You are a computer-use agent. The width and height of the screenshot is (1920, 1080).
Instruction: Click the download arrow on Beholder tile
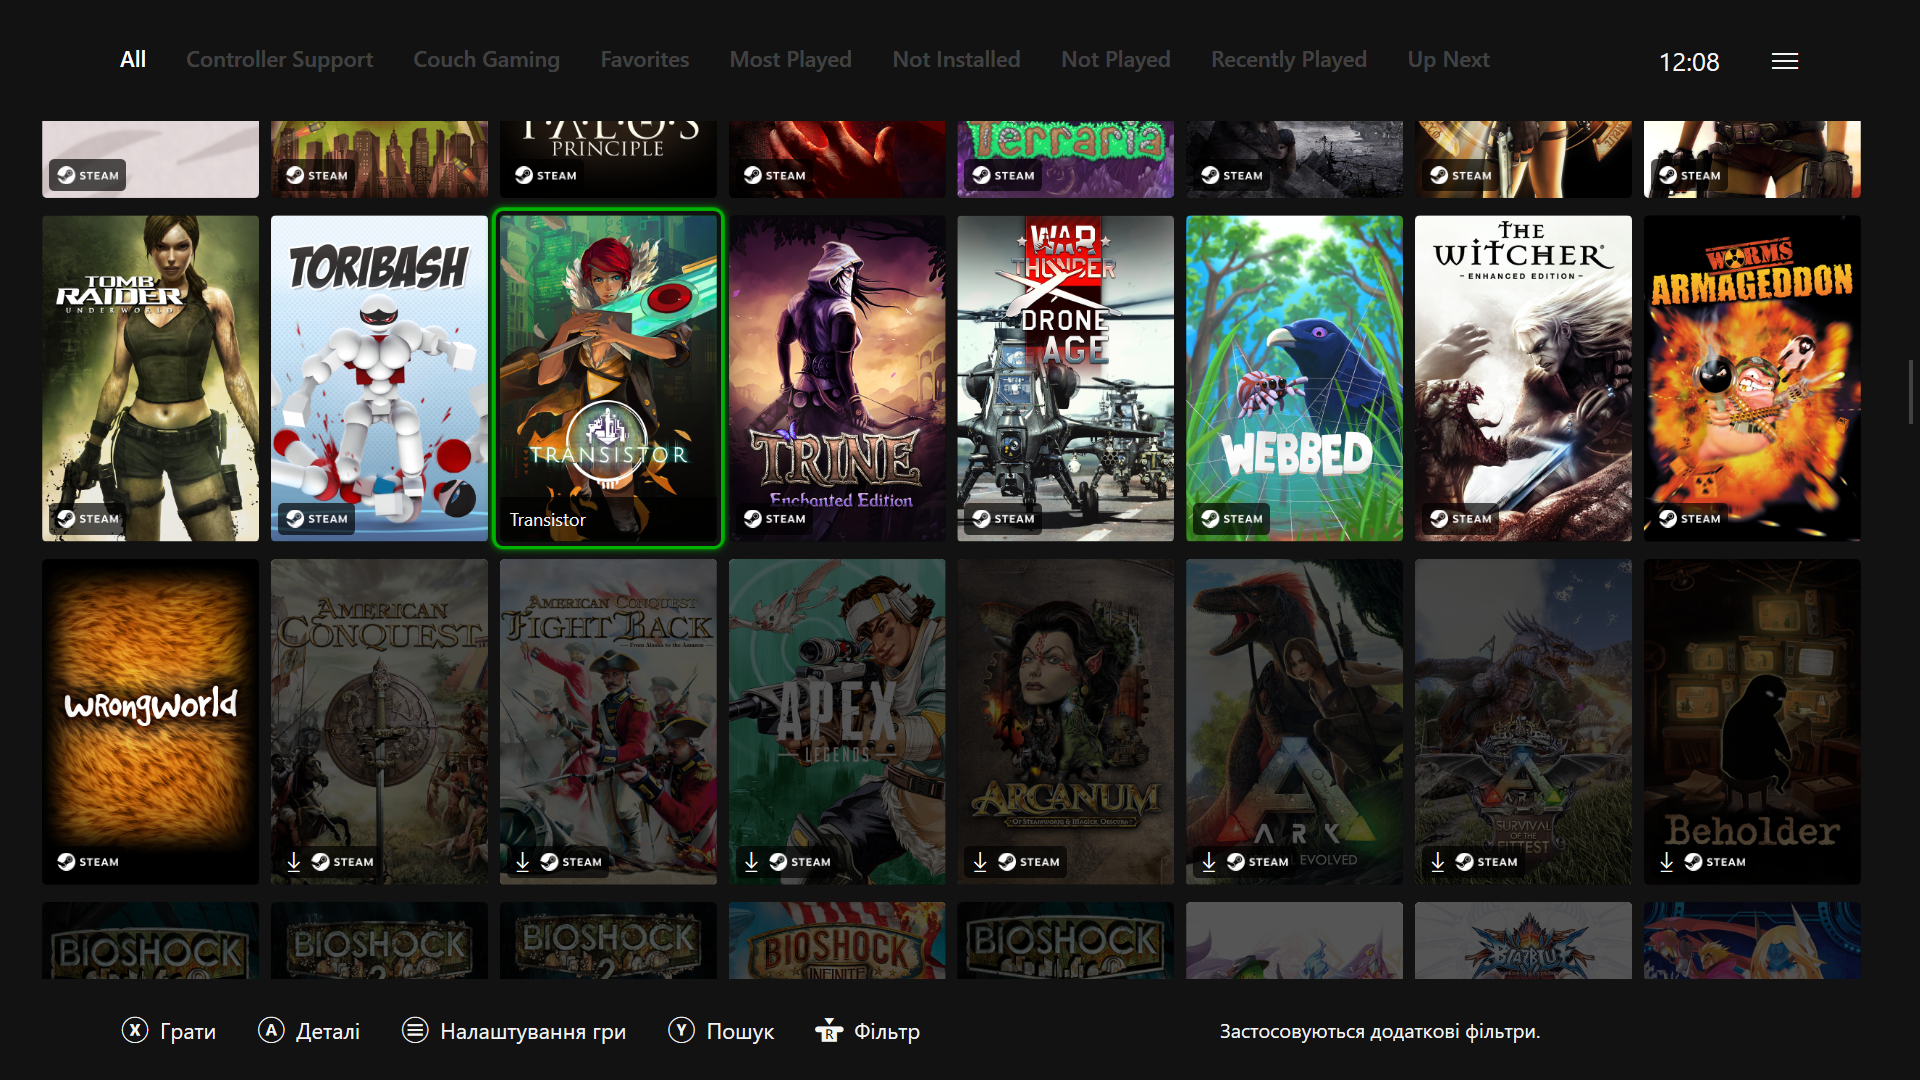1666,861
